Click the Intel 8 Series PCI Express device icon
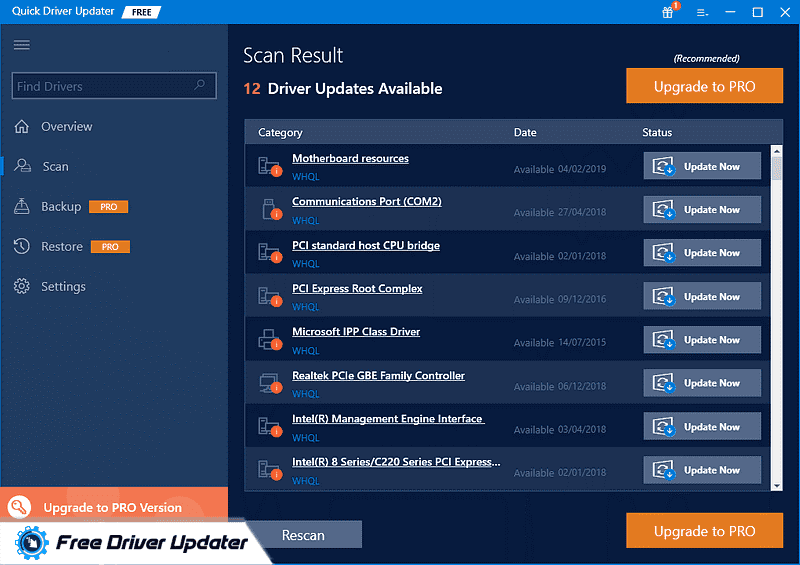The image size is (800, 565). [x=269, y=470]
